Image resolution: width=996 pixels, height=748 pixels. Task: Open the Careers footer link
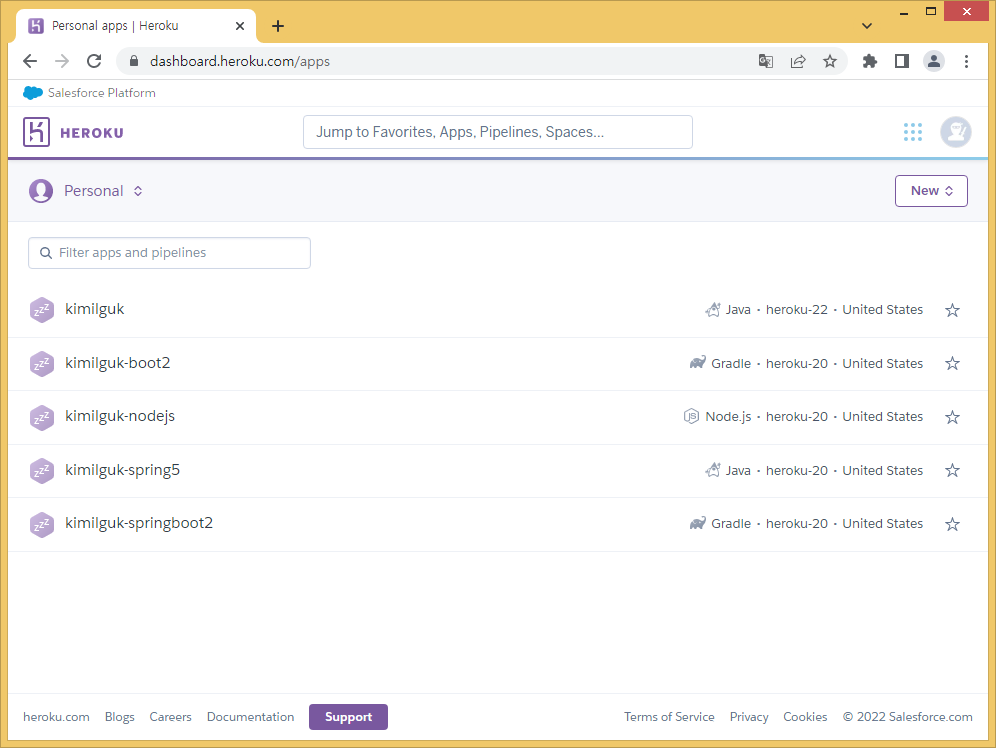tap(170, 717)
